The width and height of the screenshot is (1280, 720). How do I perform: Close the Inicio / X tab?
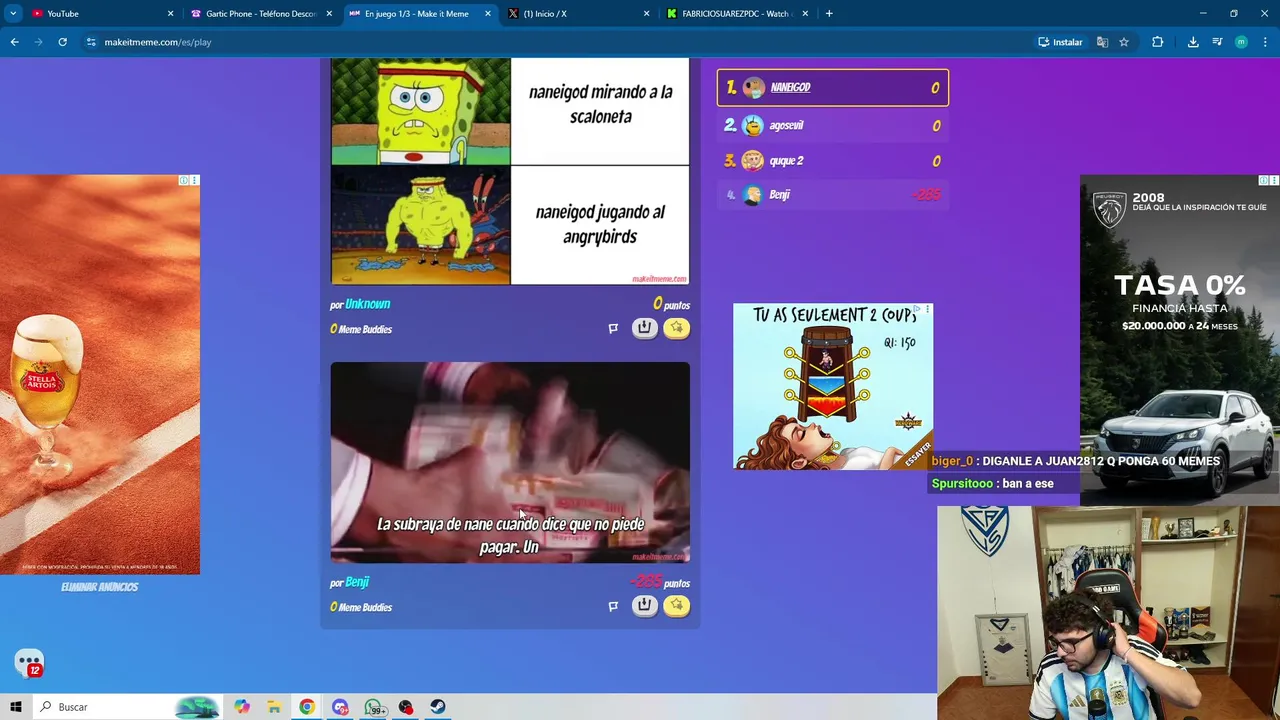click(646, 13)
